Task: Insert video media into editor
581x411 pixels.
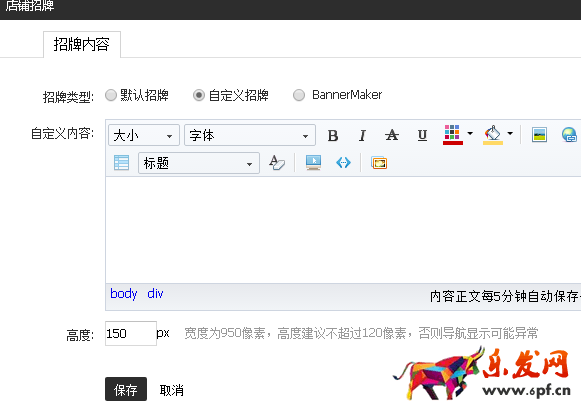Action: [x=313, y=163]
